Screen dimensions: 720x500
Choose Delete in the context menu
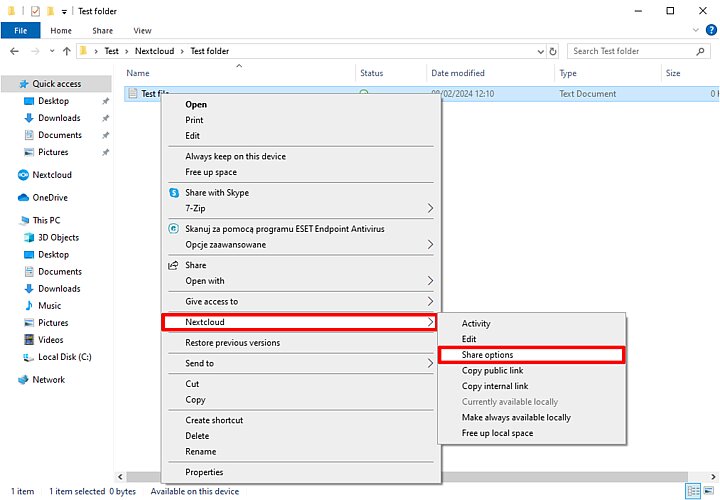point(301,436)
